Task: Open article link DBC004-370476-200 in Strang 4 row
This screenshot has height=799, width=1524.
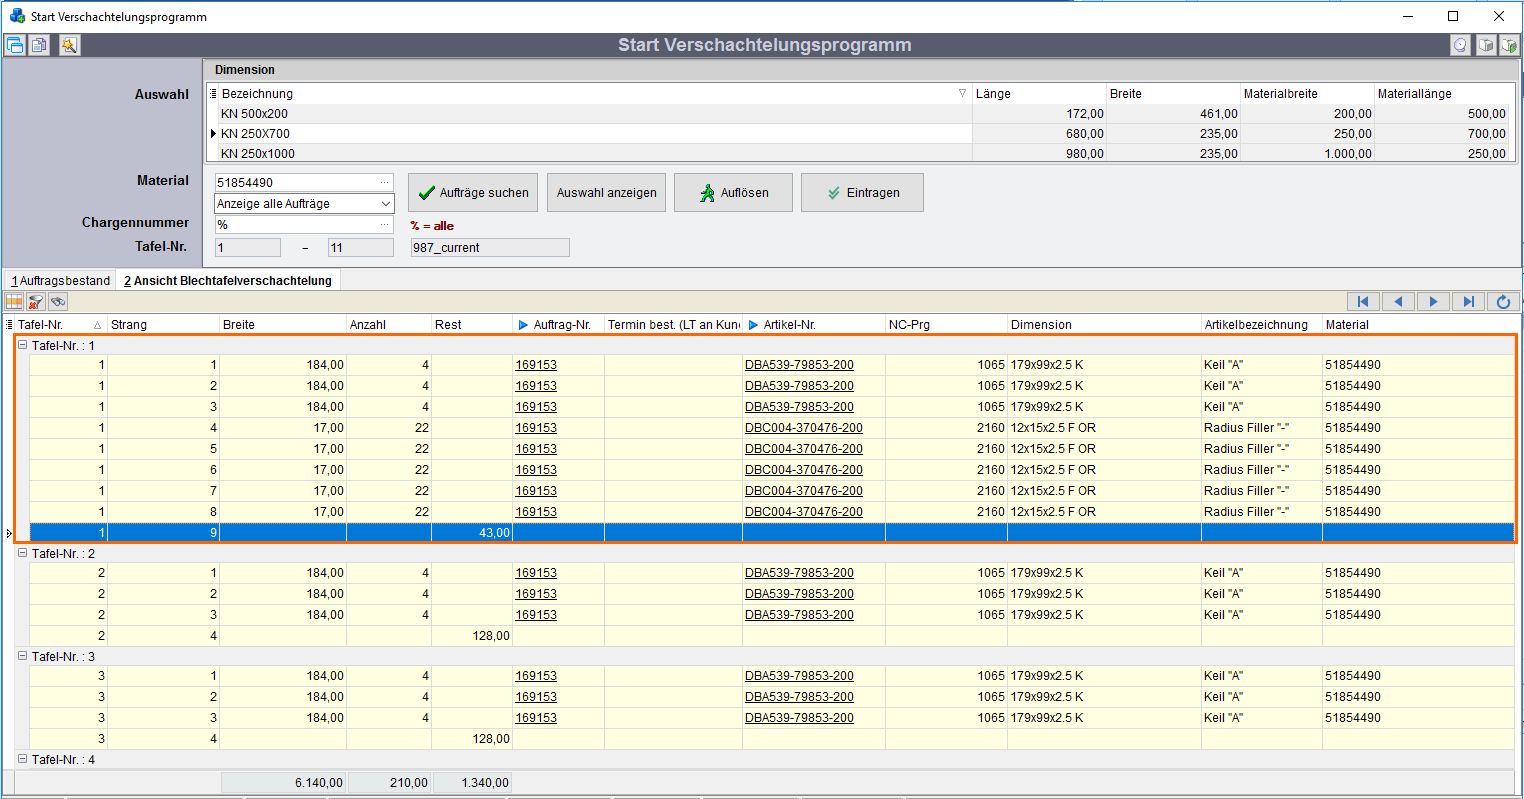Action: click(804, 428)
